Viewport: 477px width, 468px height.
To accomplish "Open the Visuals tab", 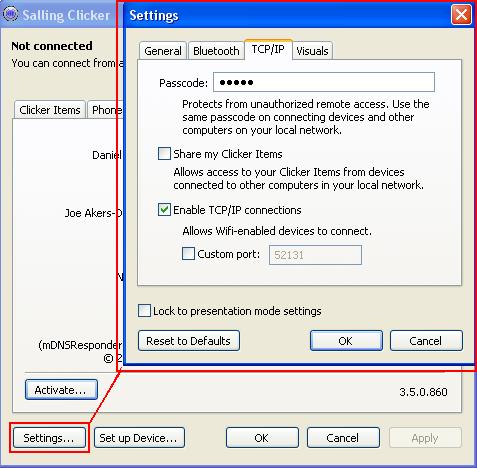I will 312,51.
